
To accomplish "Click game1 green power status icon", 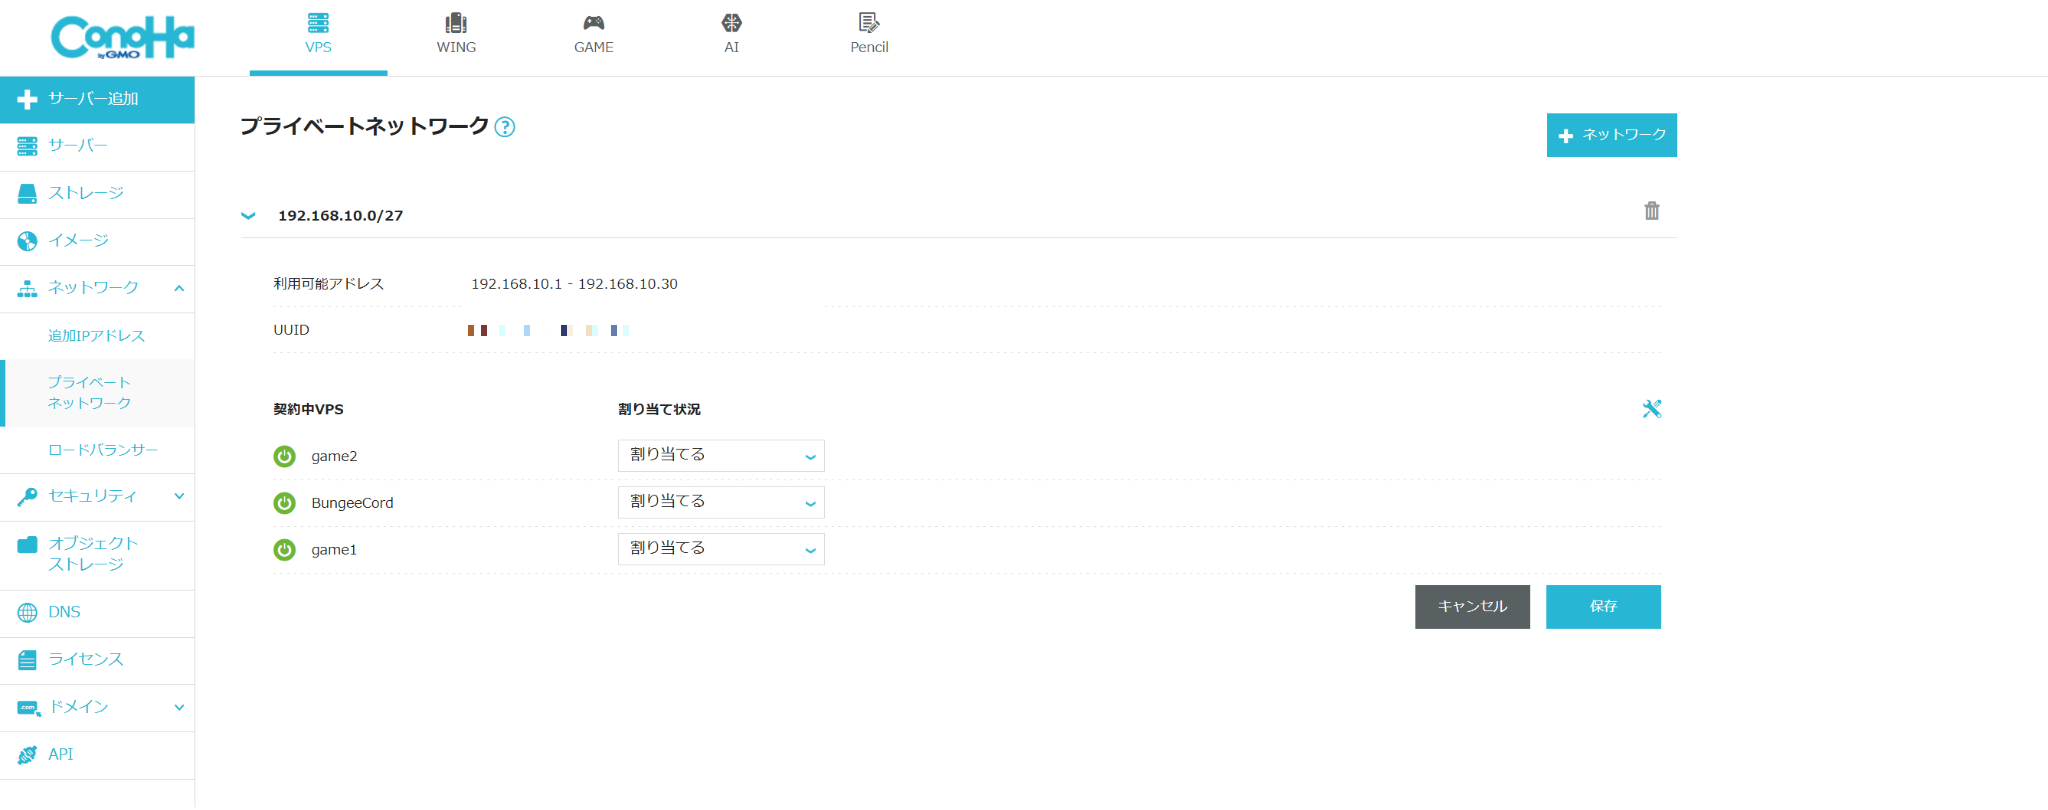I will (x=285, y=550).
